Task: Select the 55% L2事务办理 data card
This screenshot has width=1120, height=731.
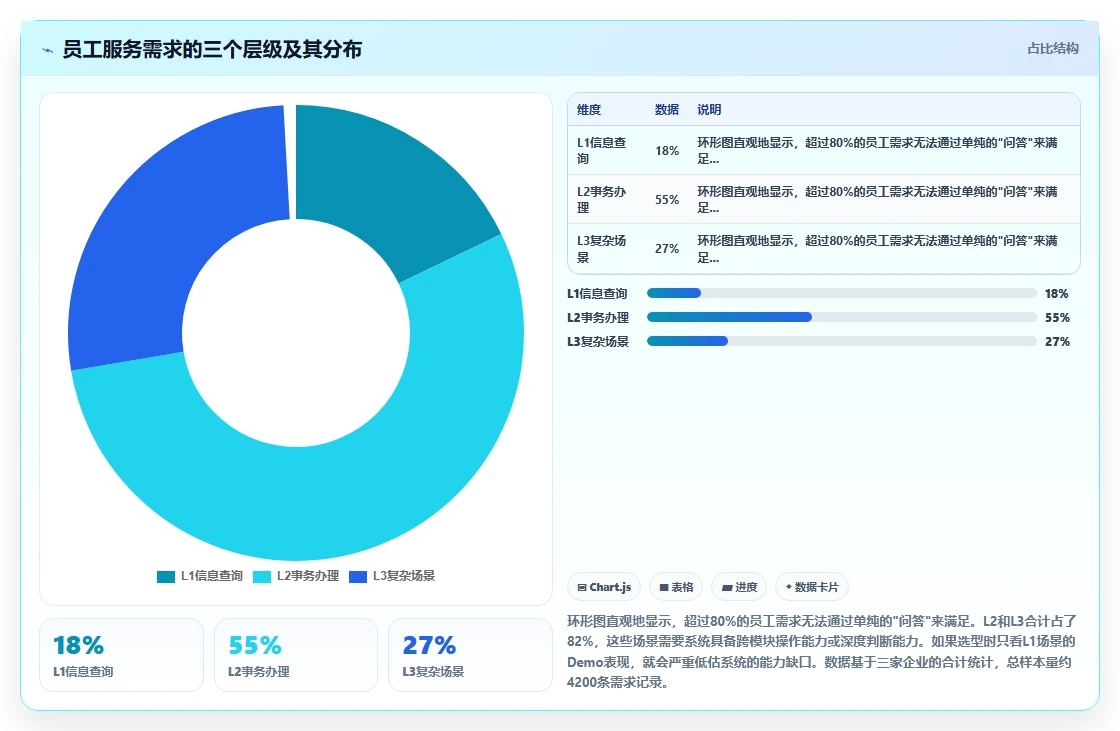Action: click(296, 655)
